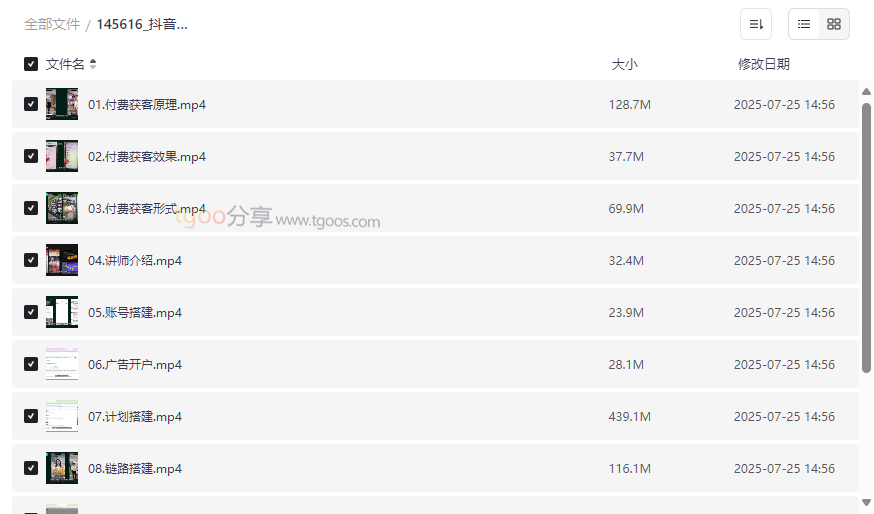The image size is (874, 514).
Task: Sort files using the 文件名 sort arrows
Action: click(93, 64)
